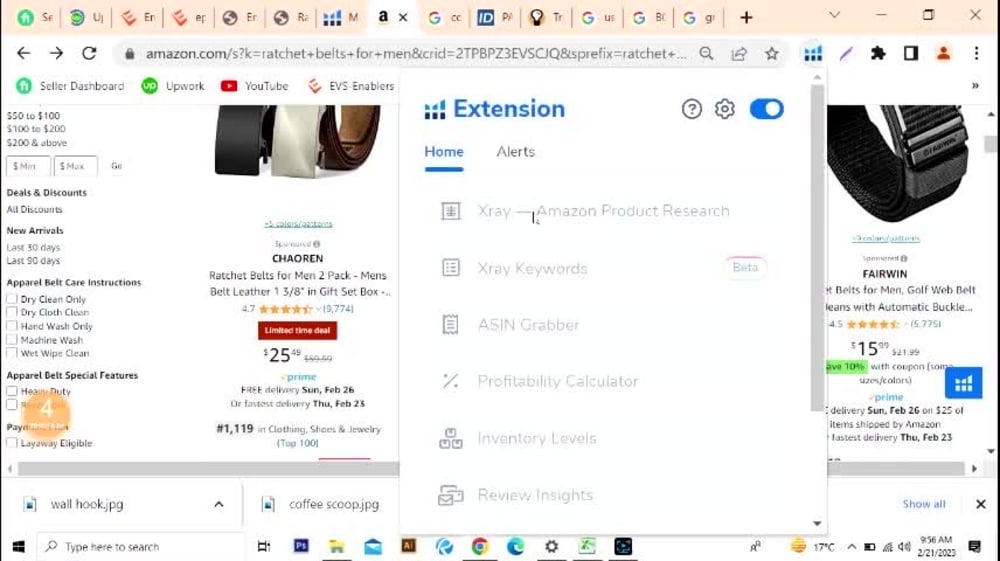Switch to the Alerts tab
Image resolution: width=1000 pixels, height=561 pixels.
point(515,152)
